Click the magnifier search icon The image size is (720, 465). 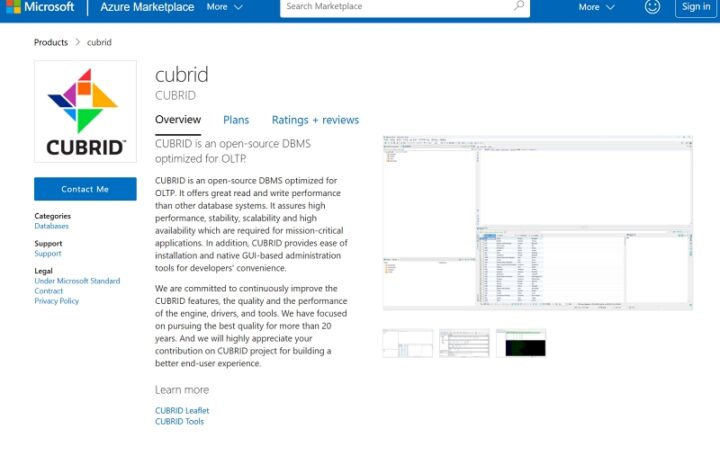click(519, 6)
